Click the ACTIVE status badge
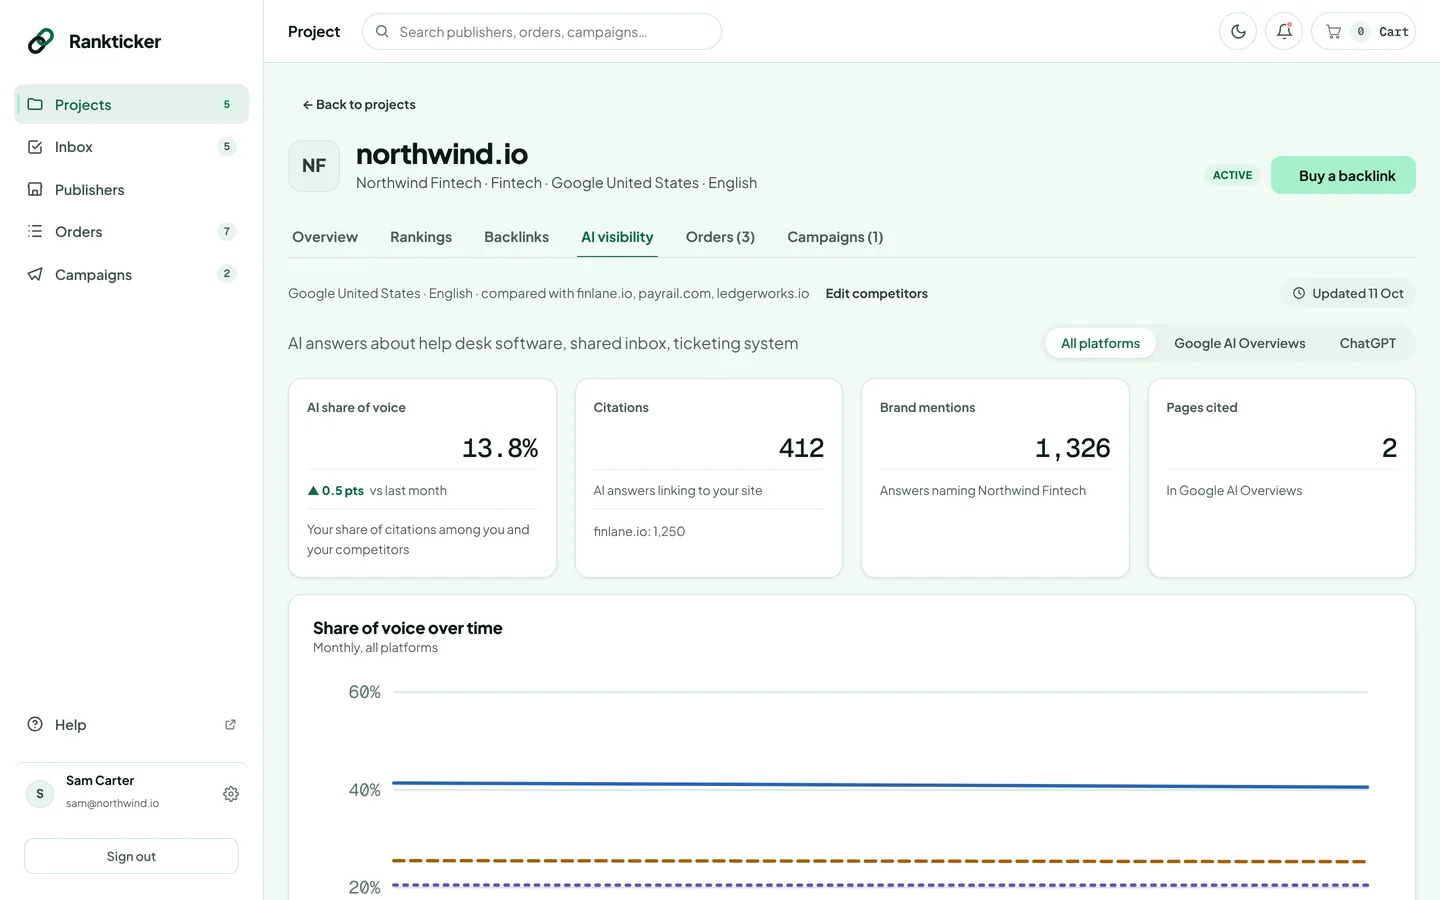The image size is (1440, 900). coord(1232,175)
